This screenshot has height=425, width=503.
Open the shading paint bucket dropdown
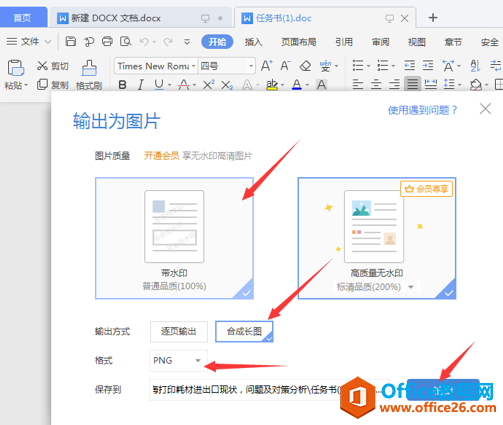486,85
